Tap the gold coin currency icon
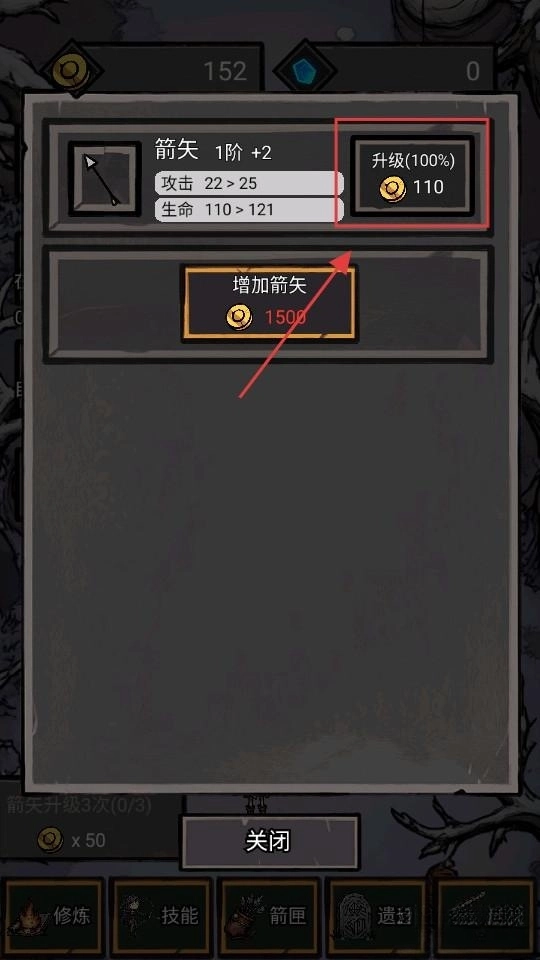The height and width of the screenshot is (960, 540). tap(70, 71)
